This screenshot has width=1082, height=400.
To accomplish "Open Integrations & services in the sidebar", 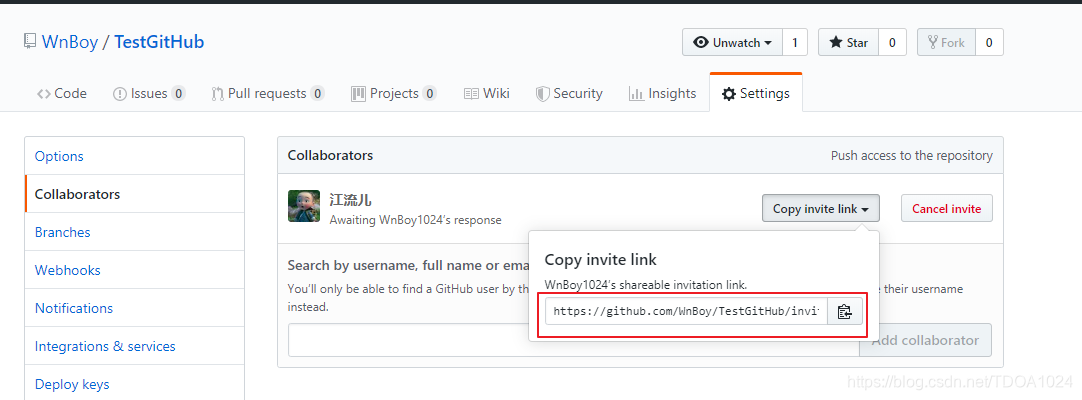I will click(135, 346).
